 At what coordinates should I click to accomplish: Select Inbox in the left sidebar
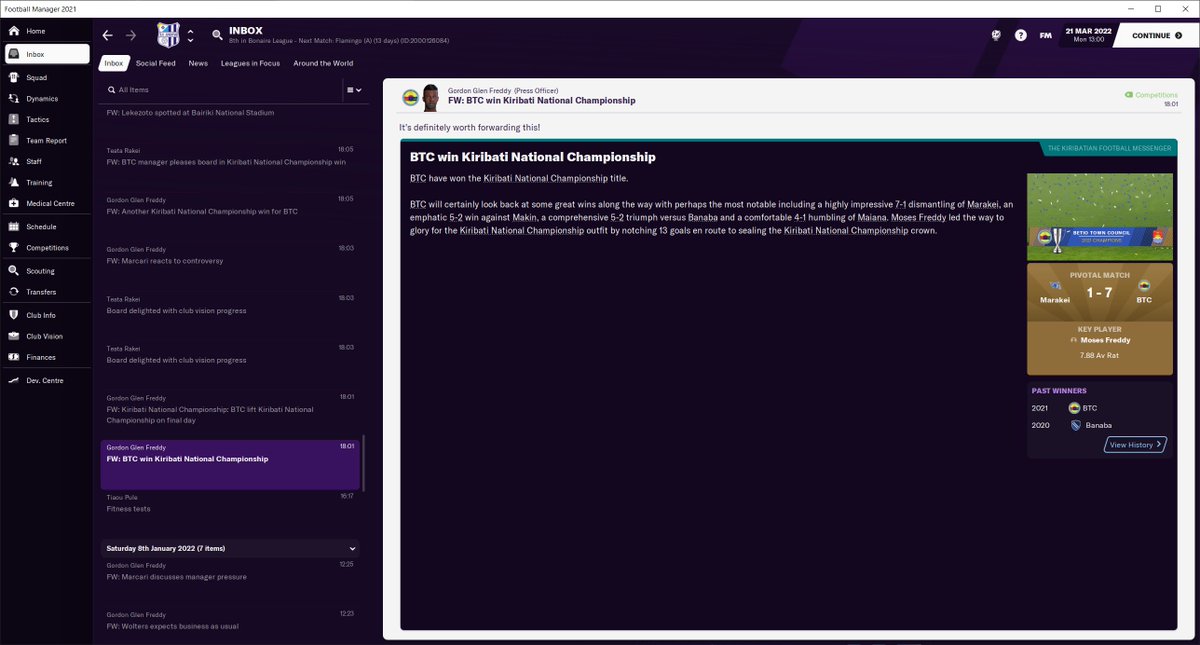pos(46,54)
